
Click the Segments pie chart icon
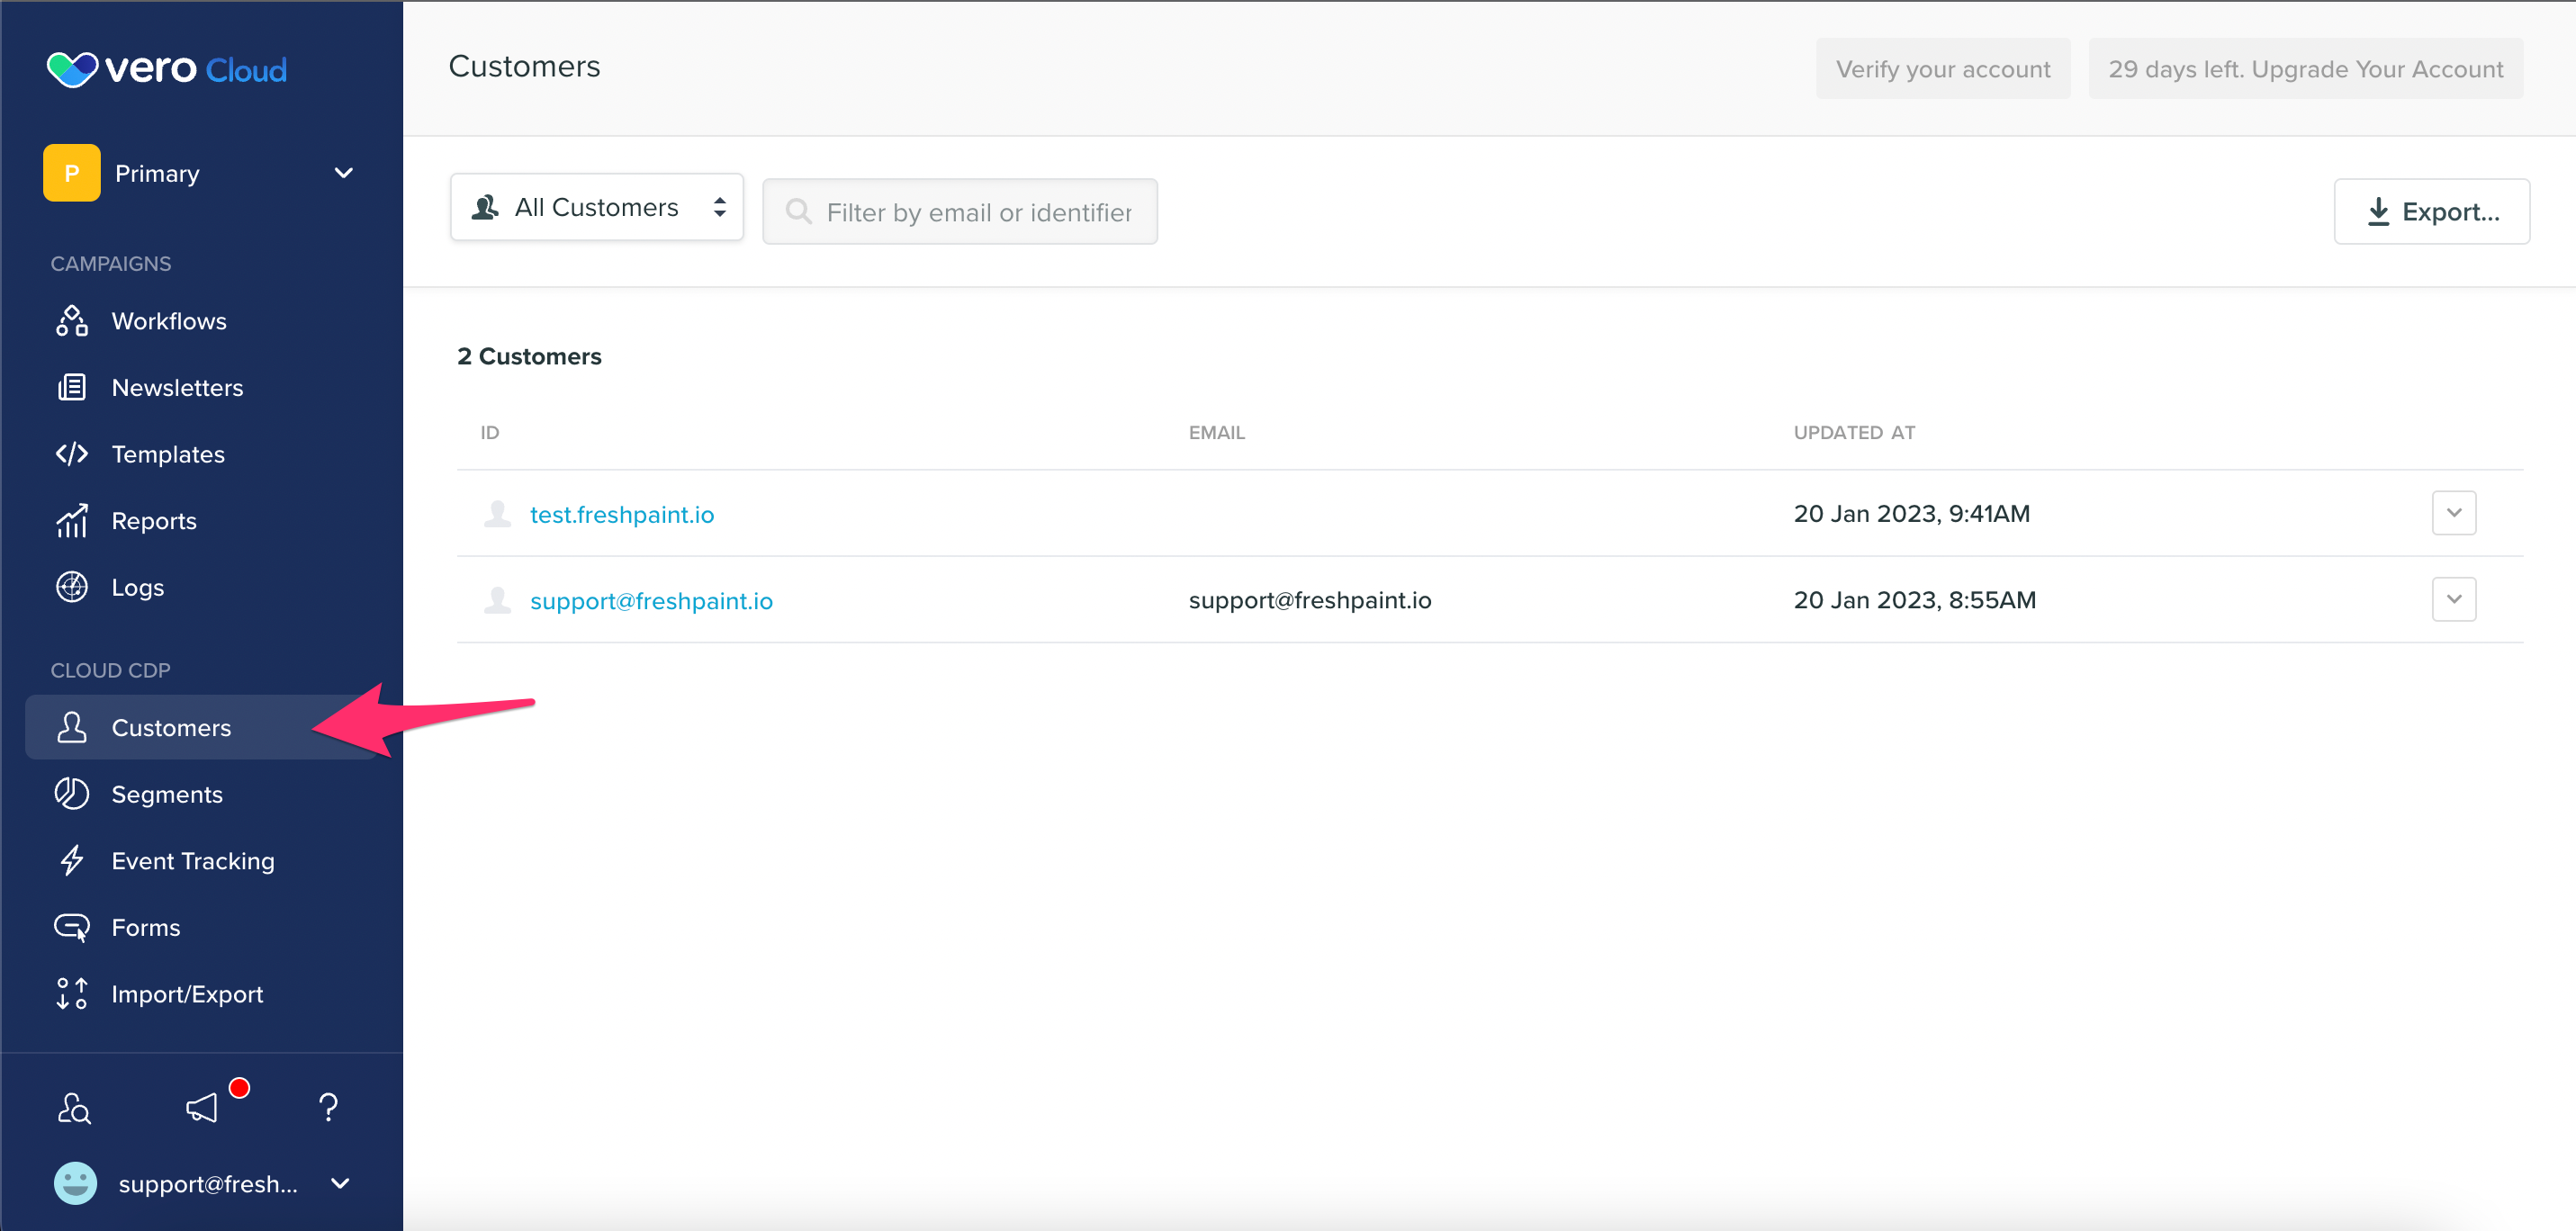point(72,794)
